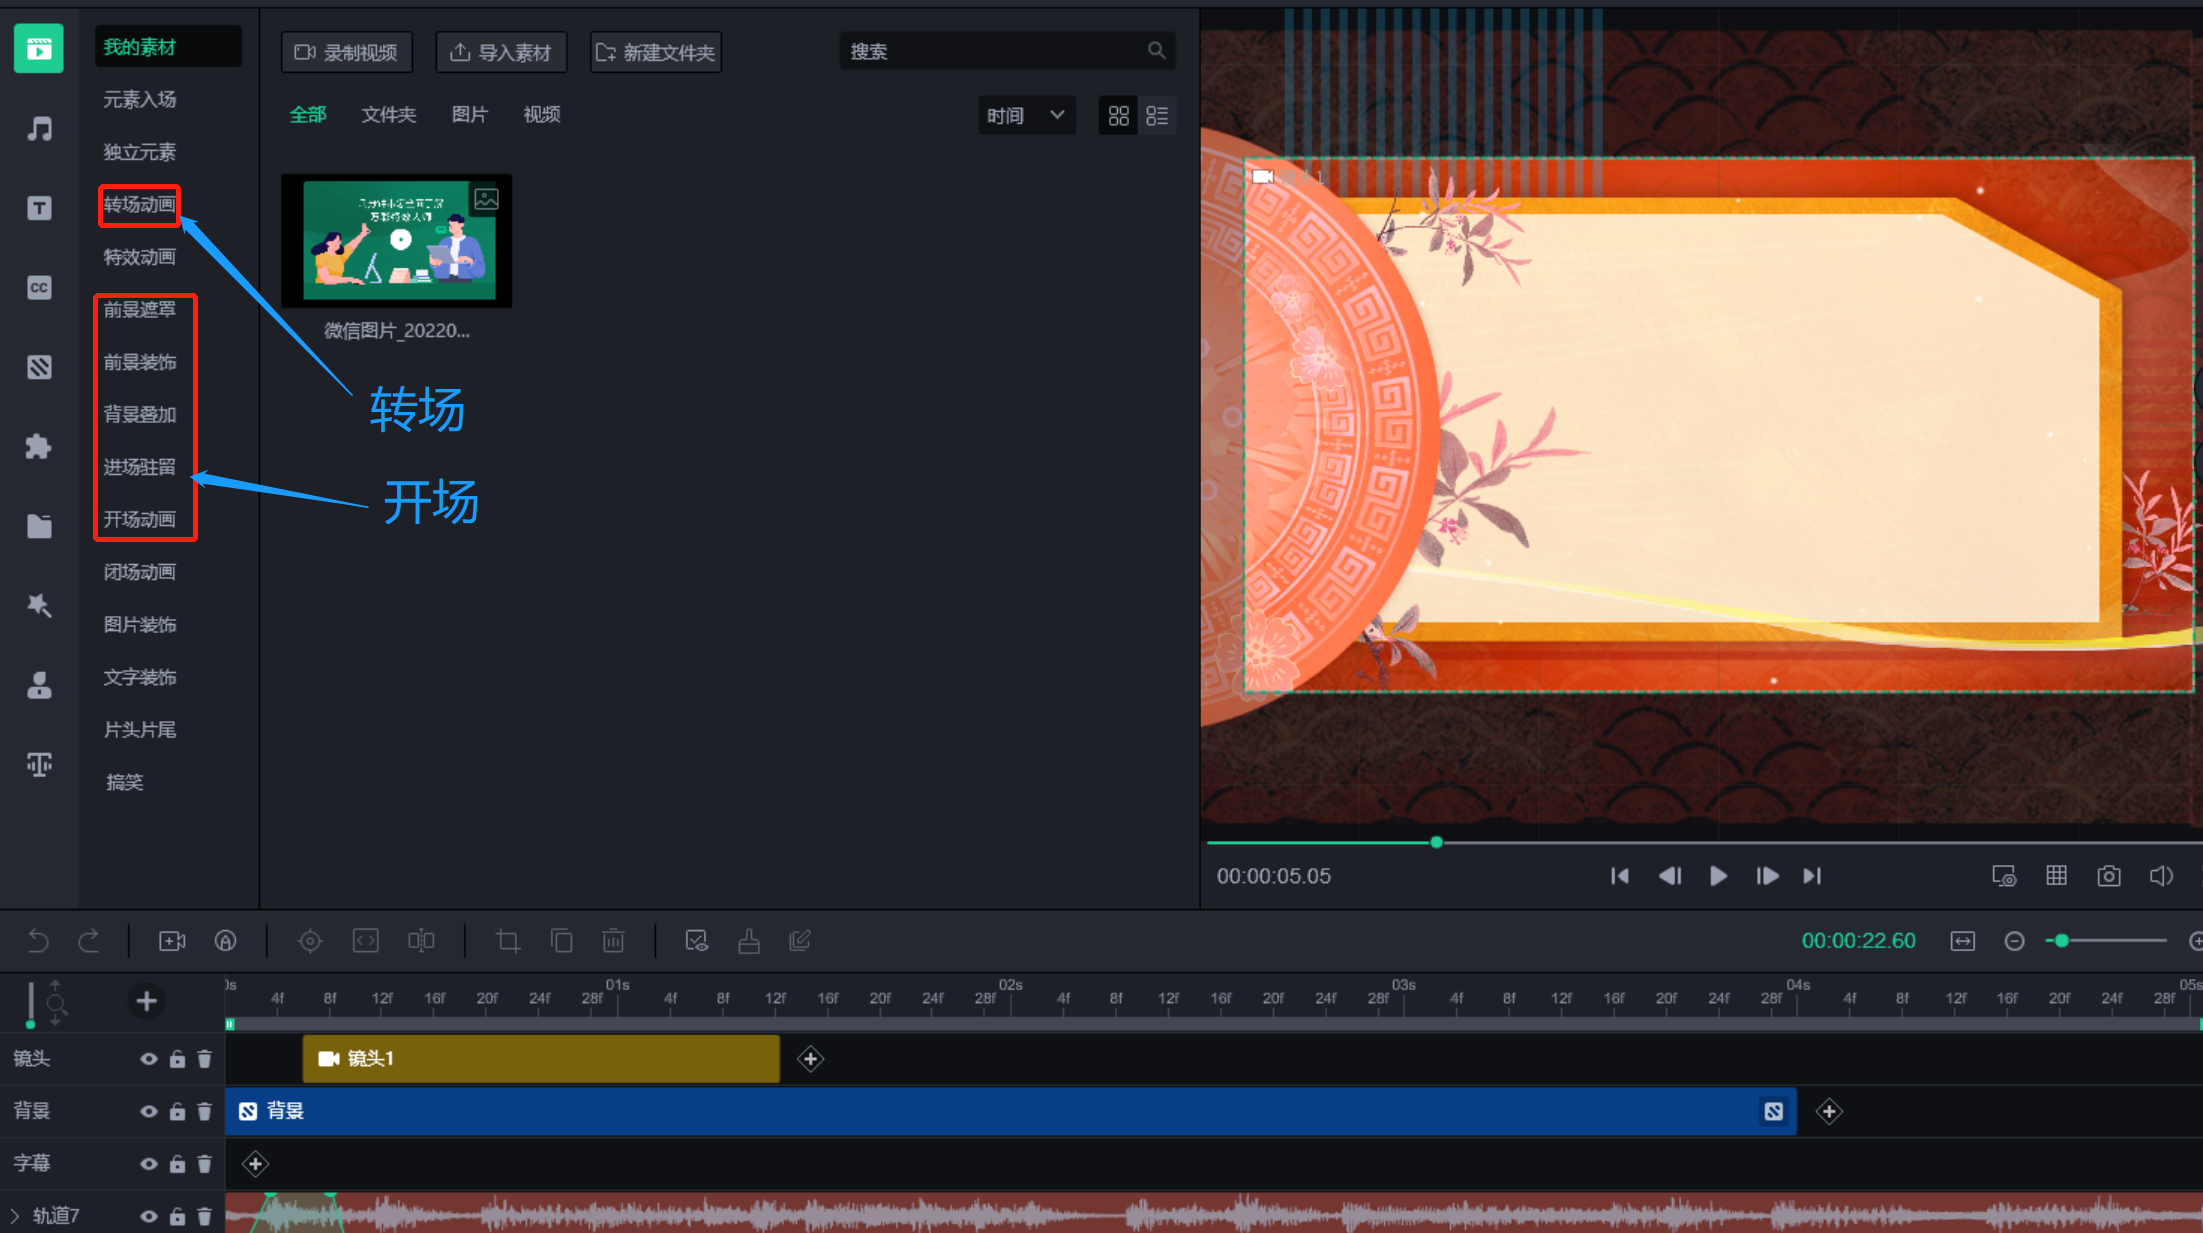Lock the 轨道7 track

[177, 1216]
